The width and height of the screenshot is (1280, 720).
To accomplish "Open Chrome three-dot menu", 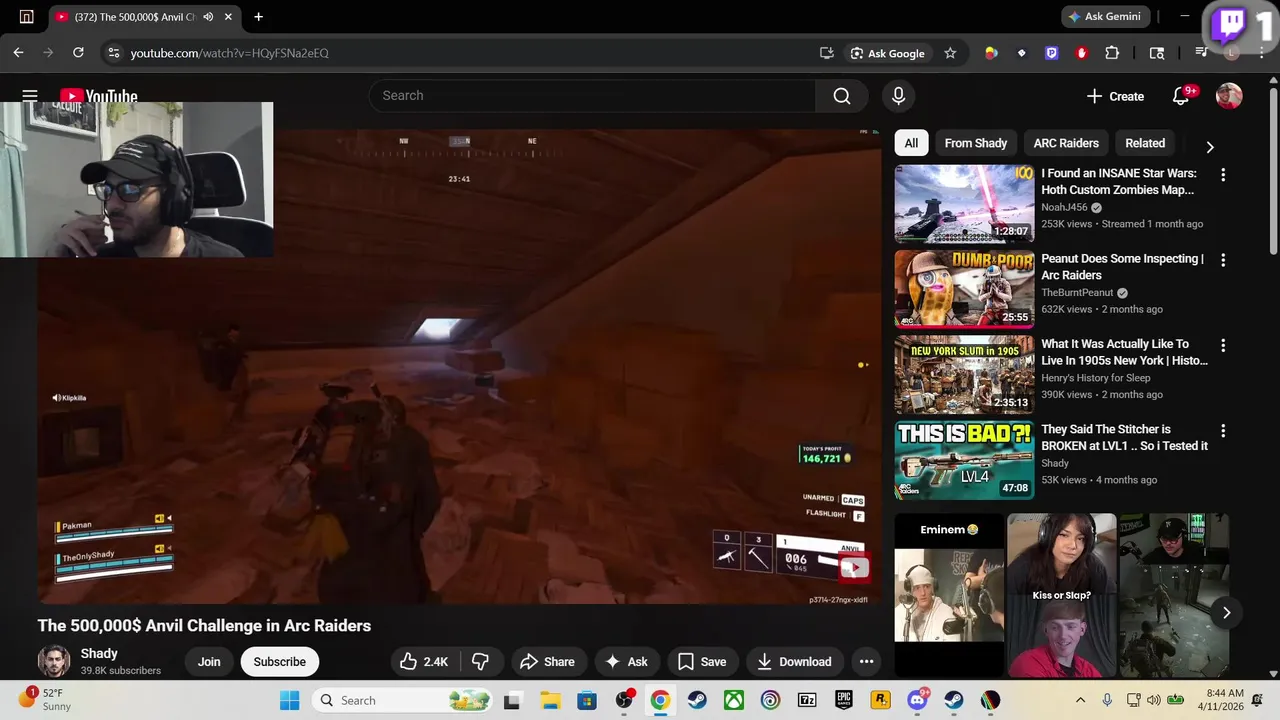I will tap(1262, 53).
